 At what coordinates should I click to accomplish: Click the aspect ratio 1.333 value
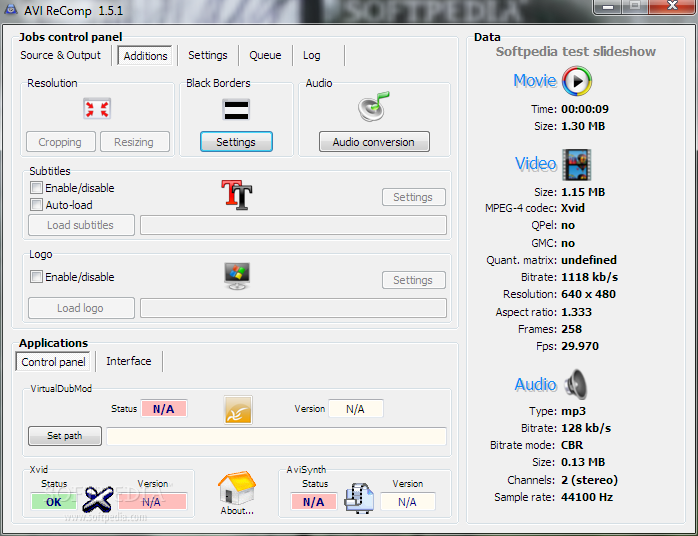pyautogui.click(x=576, y=312)
